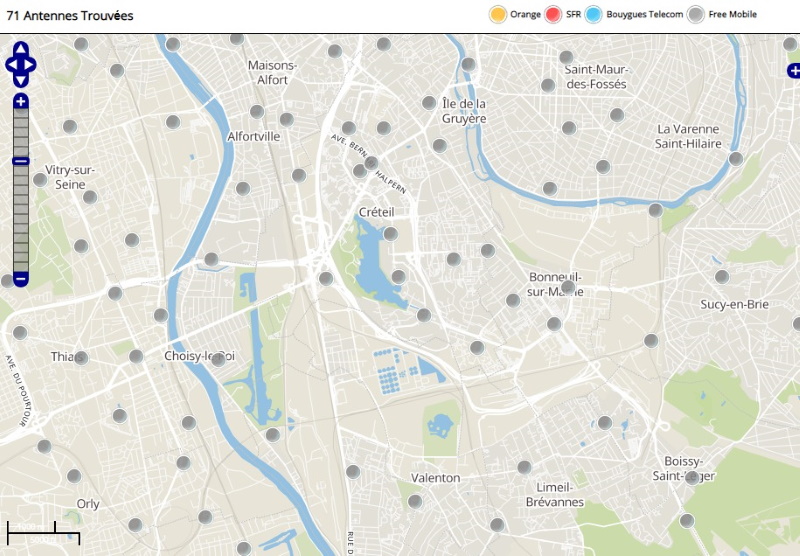Click the antenna marker near Orly
The image size is (800, 556).
tap(74, 475)
